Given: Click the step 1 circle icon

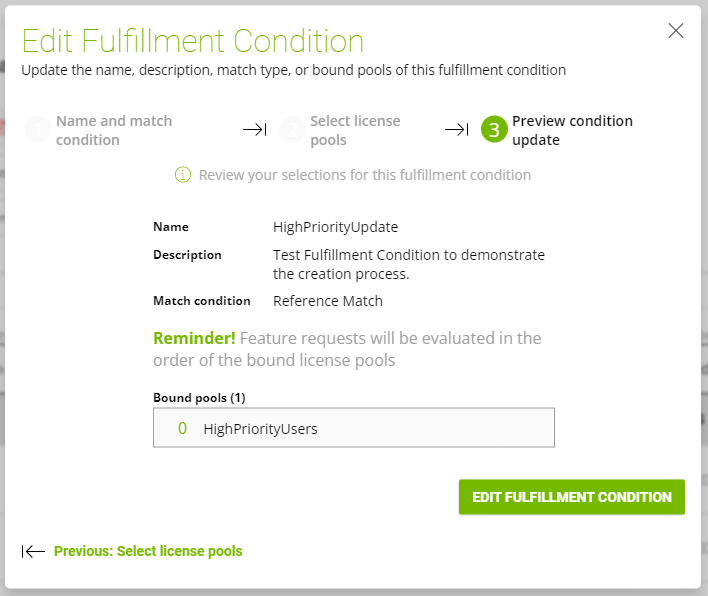Looking at the screenshot, I should [x=38, y=130].
